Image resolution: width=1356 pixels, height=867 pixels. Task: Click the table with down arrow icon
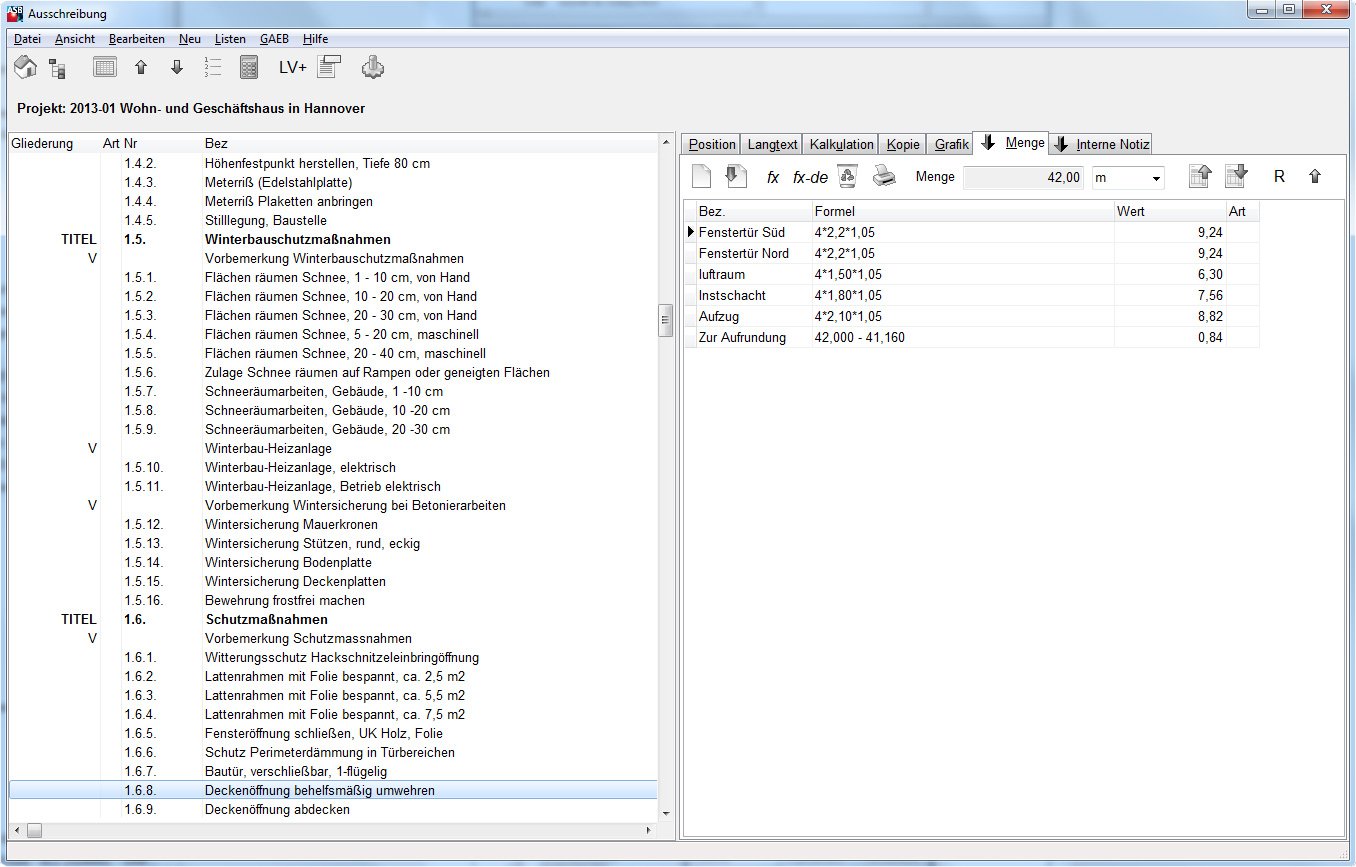point(1237,176)
